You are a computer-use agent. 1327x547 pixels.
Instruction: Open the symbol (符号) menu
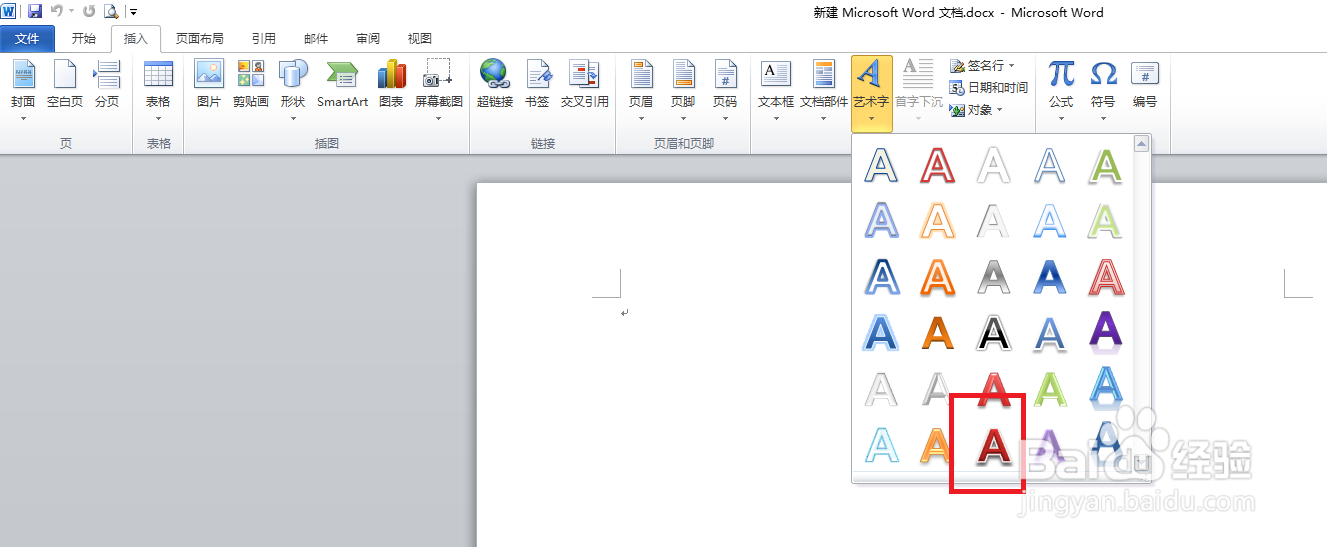(x=1103, y=90)
